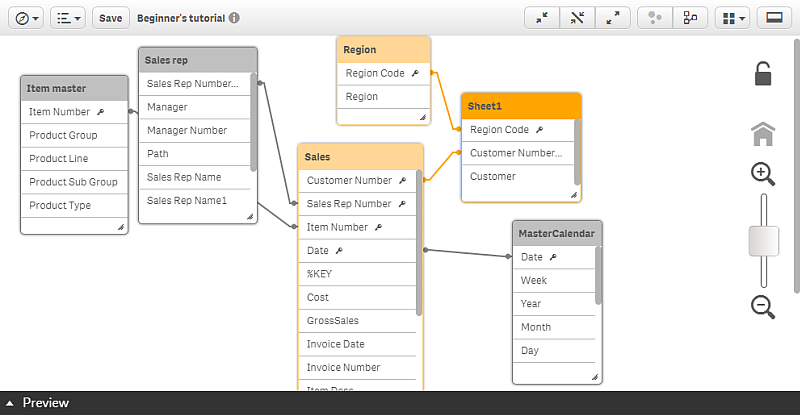Click the unlock padlock icon
The height and width of the screenshot is (415, 800).
(x=763, y=74)
